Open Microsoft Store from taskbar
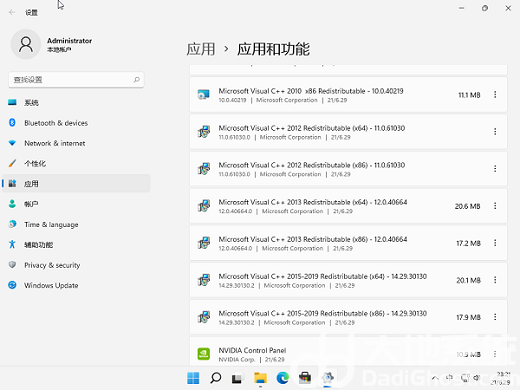The image size is (520, 390). click(x=305, y=378)
